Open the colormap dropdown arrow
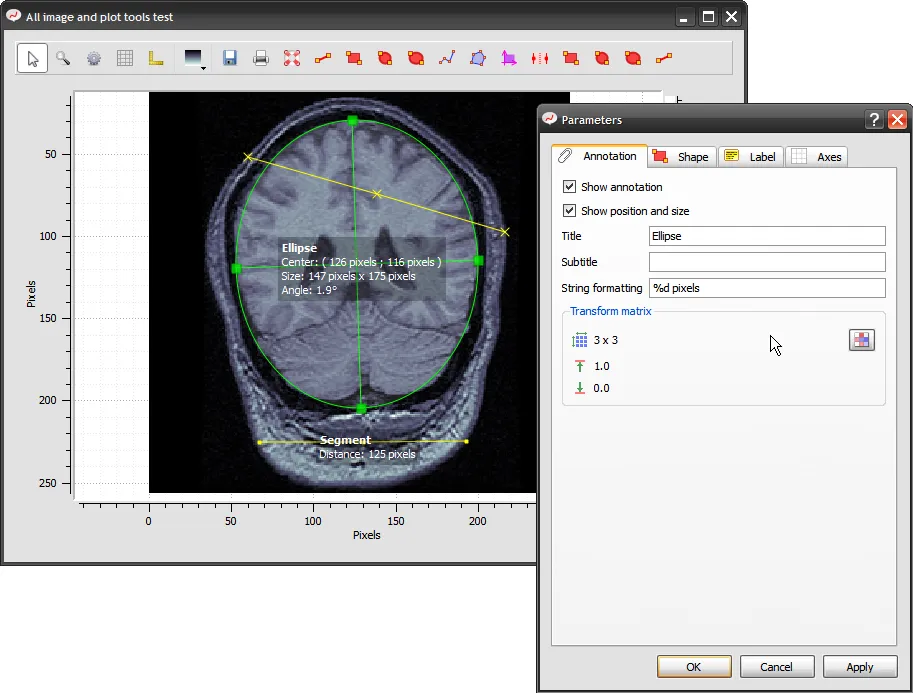 (x=204, y=68)
